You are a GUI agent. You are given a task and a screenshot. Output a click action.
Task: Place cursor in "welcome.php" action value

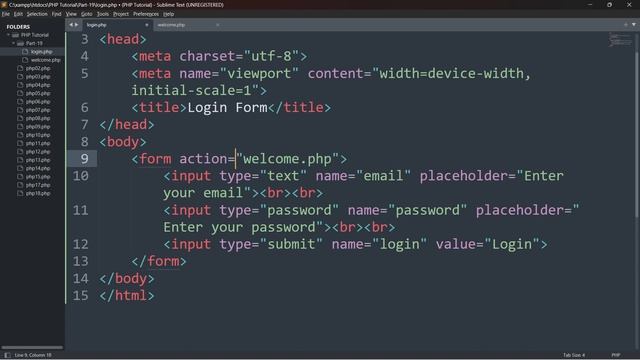click(x=287, y=159)
